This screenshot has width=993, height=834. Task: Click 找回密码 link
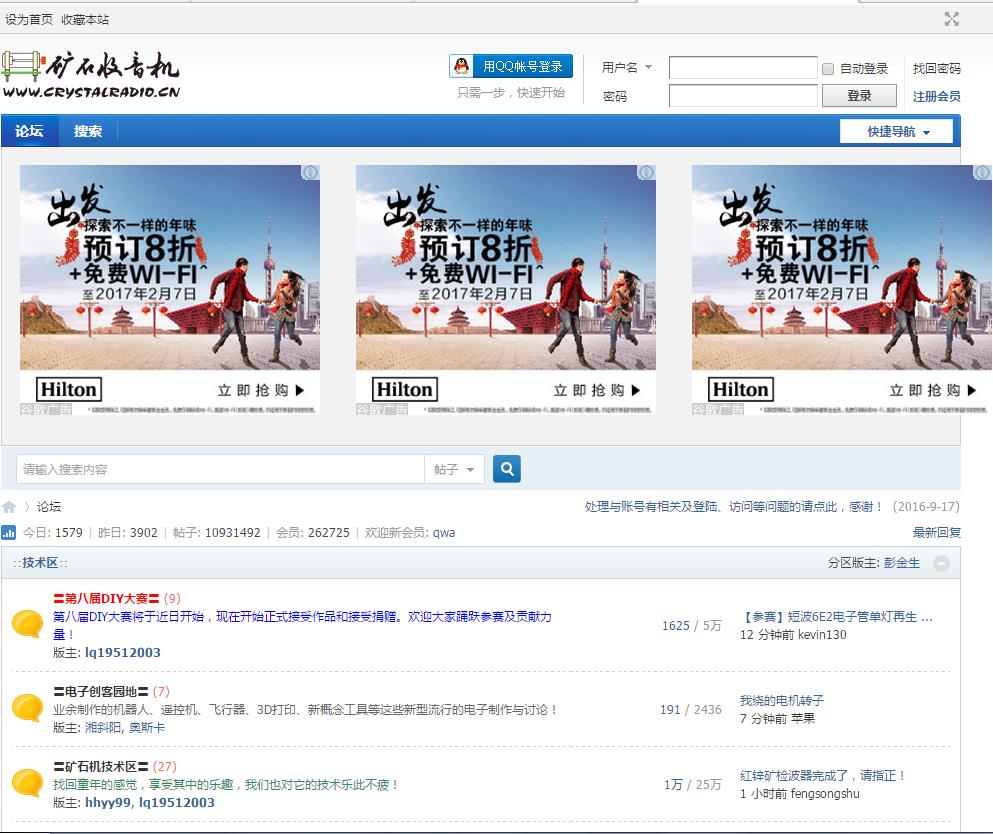pyautogui.click(x=936, y=68)
